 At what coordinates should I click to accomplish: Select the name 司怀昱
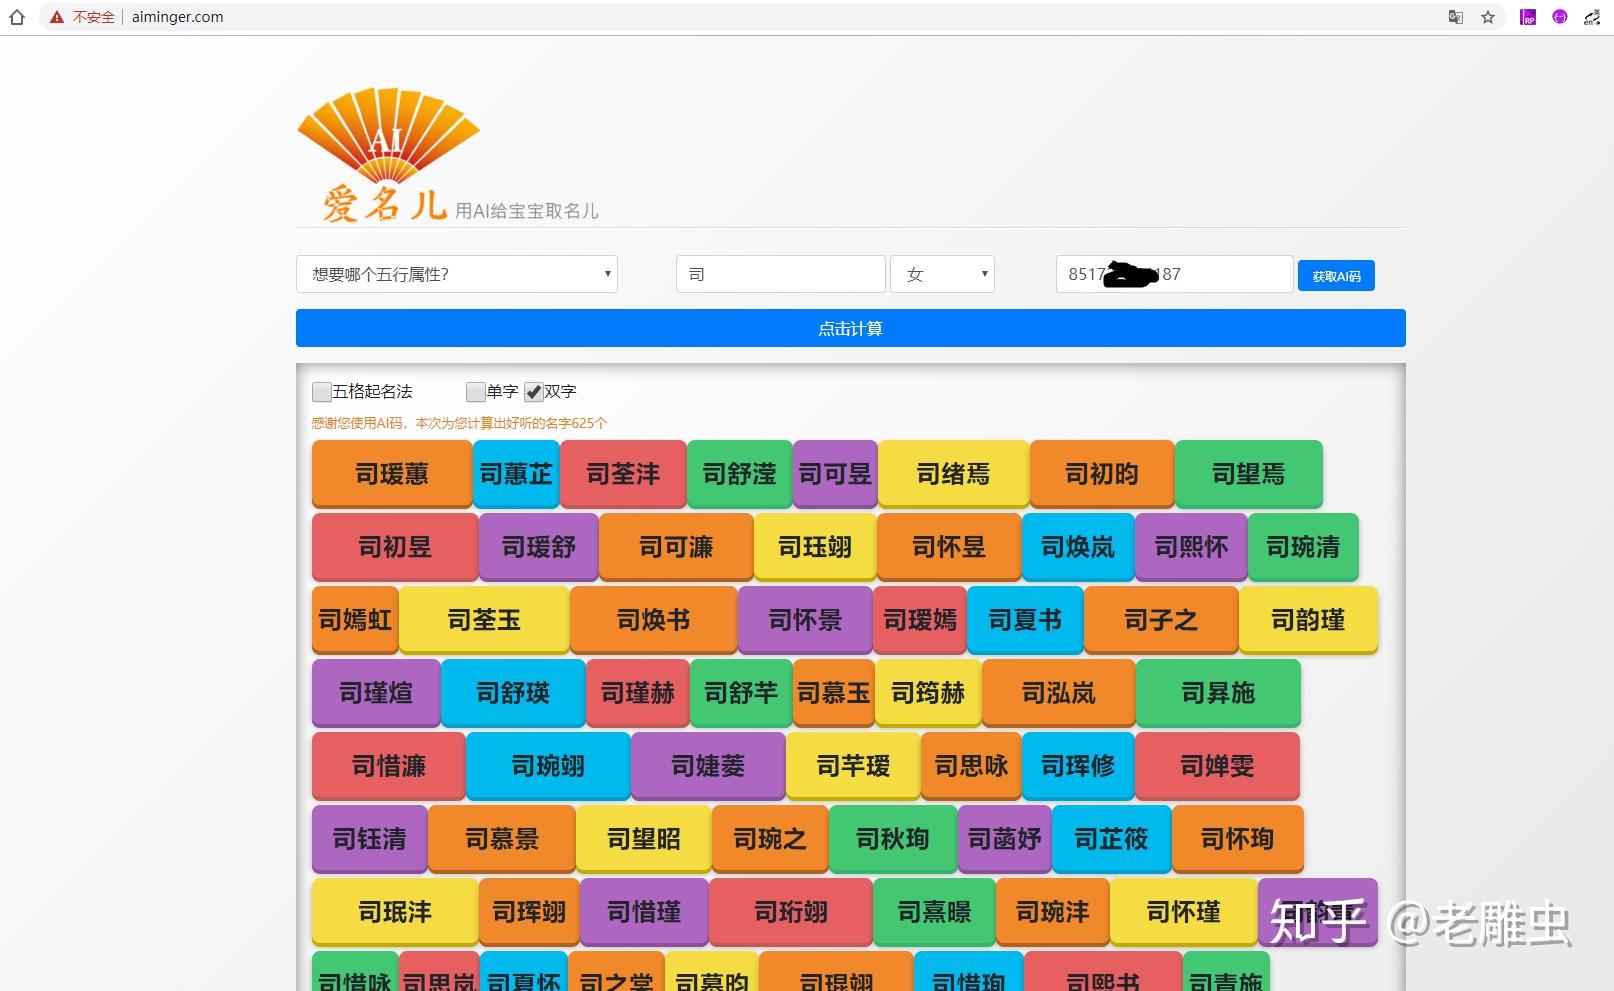tap(949, 547)
